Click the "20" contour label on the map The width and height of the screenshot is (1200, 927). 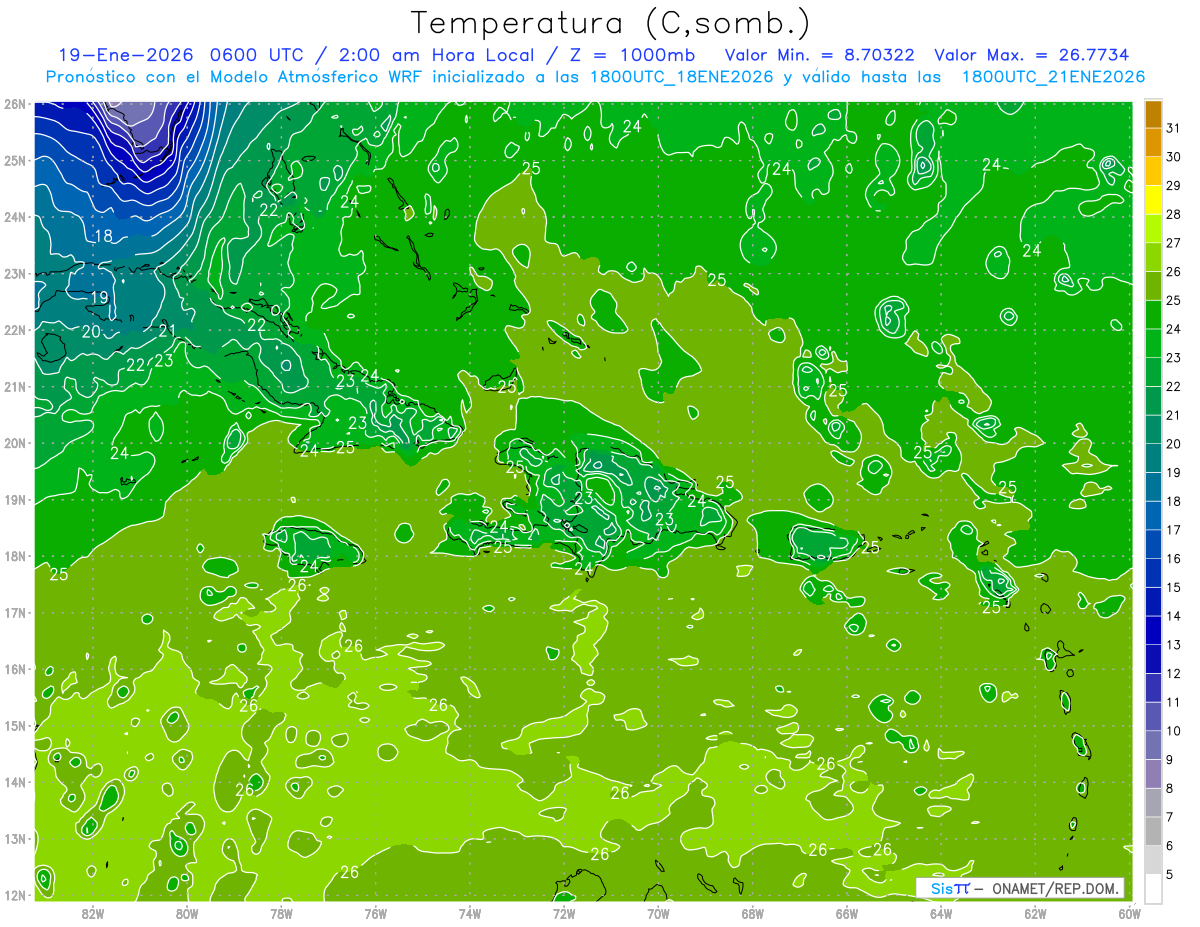tap(91, 332)
